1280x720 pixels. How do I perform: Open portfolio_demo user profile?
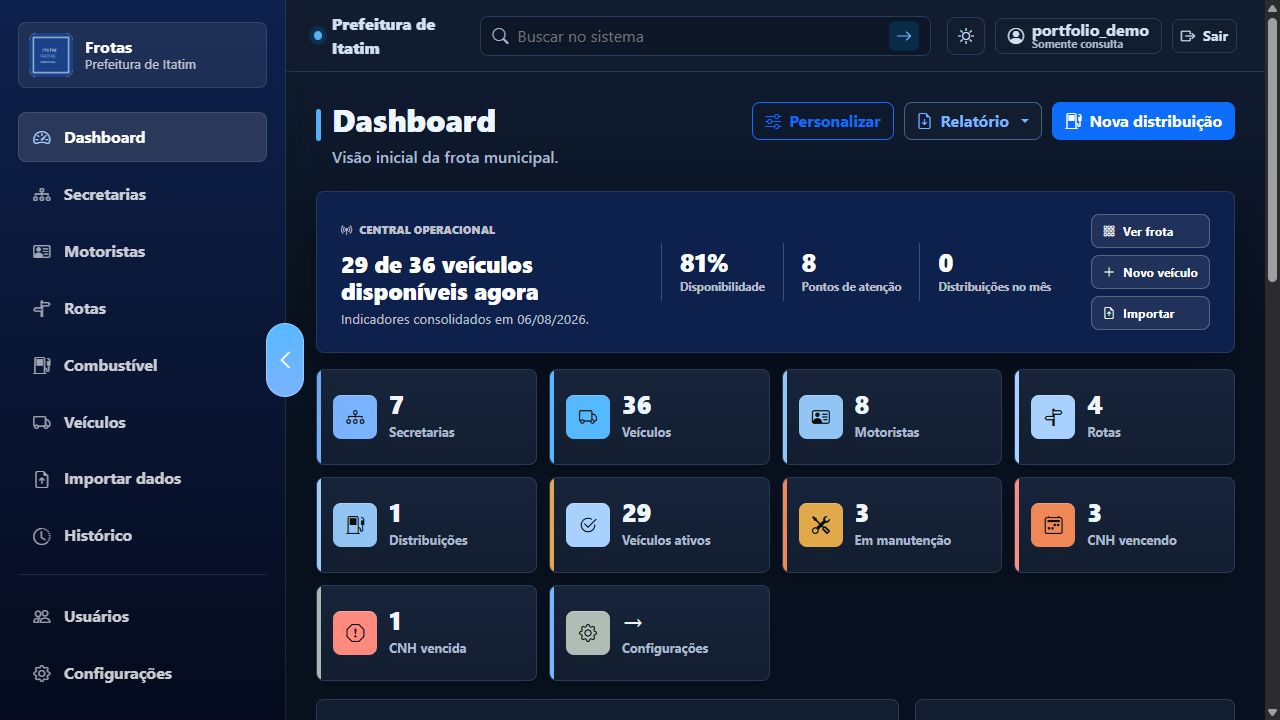(x=1078, y=36)
